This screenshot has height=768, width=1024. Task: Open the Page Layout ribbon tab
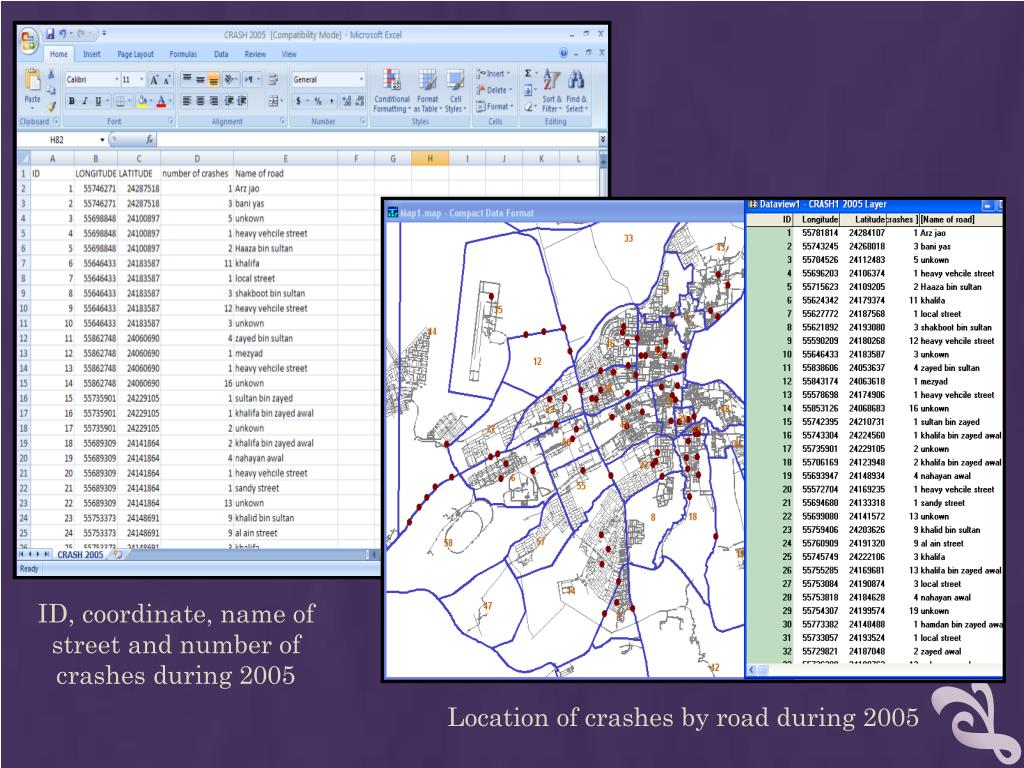pos(135,54)
